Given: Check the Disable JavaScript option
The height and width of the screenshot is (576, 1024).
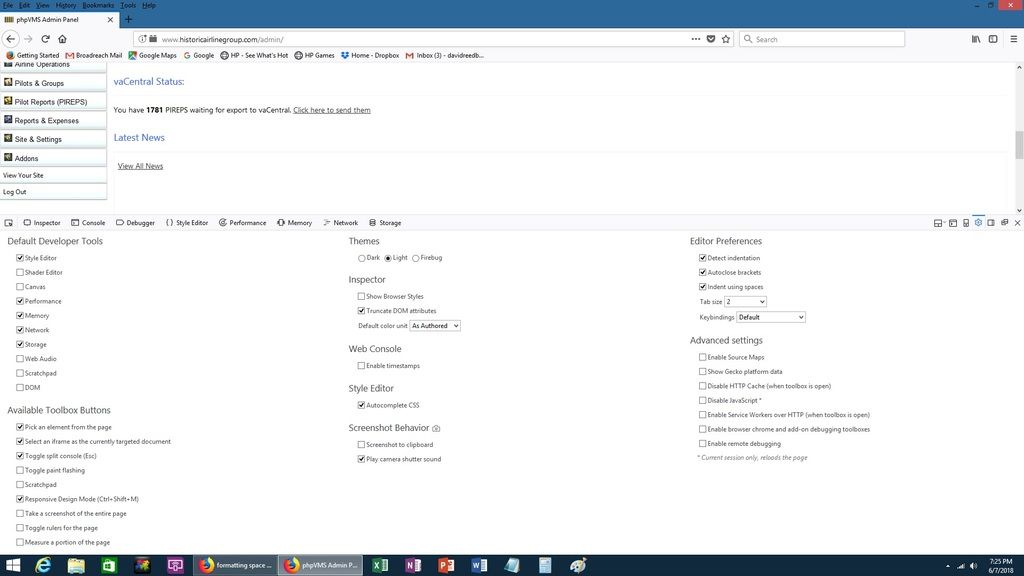Looking at the screenshot, I should coord(703,400).
